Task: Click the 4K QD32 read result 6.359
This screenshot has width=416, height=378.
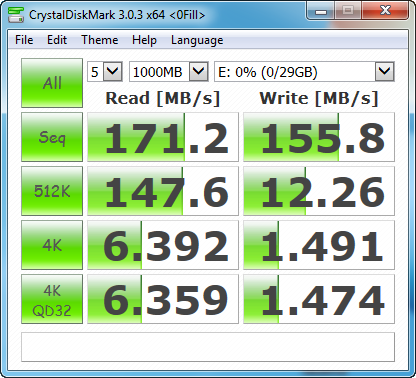Action: 163,299
